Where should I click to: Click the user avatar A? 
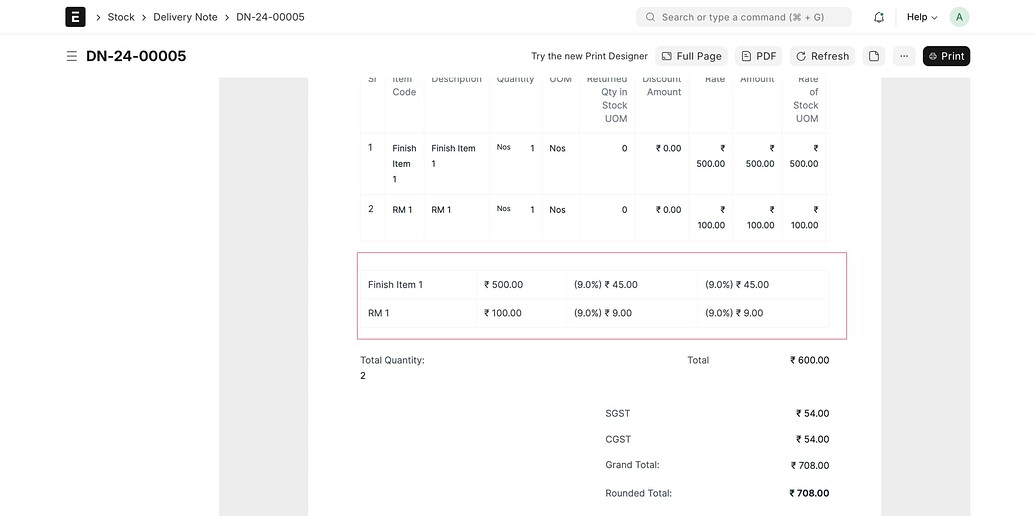click(x=959, y=17)
